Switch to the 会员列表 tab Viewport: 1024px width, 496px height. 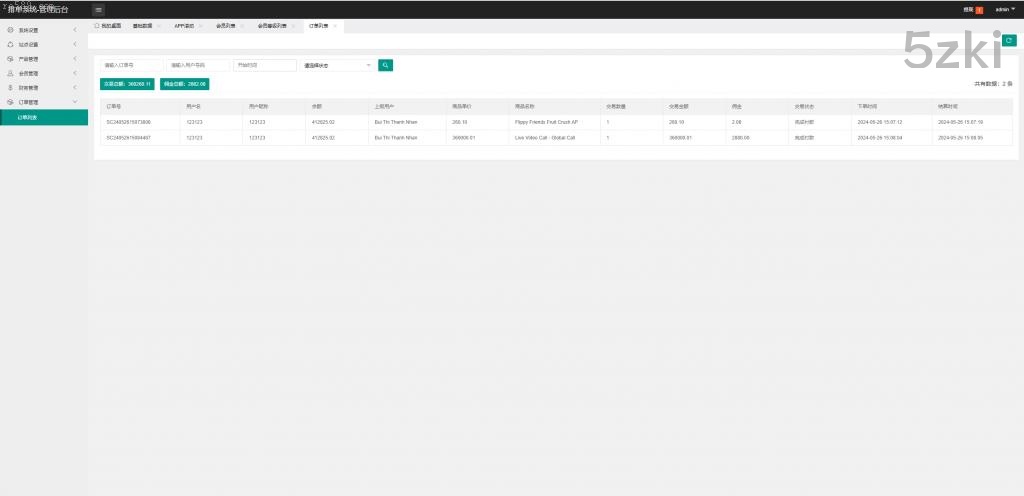tap(225, 25)
